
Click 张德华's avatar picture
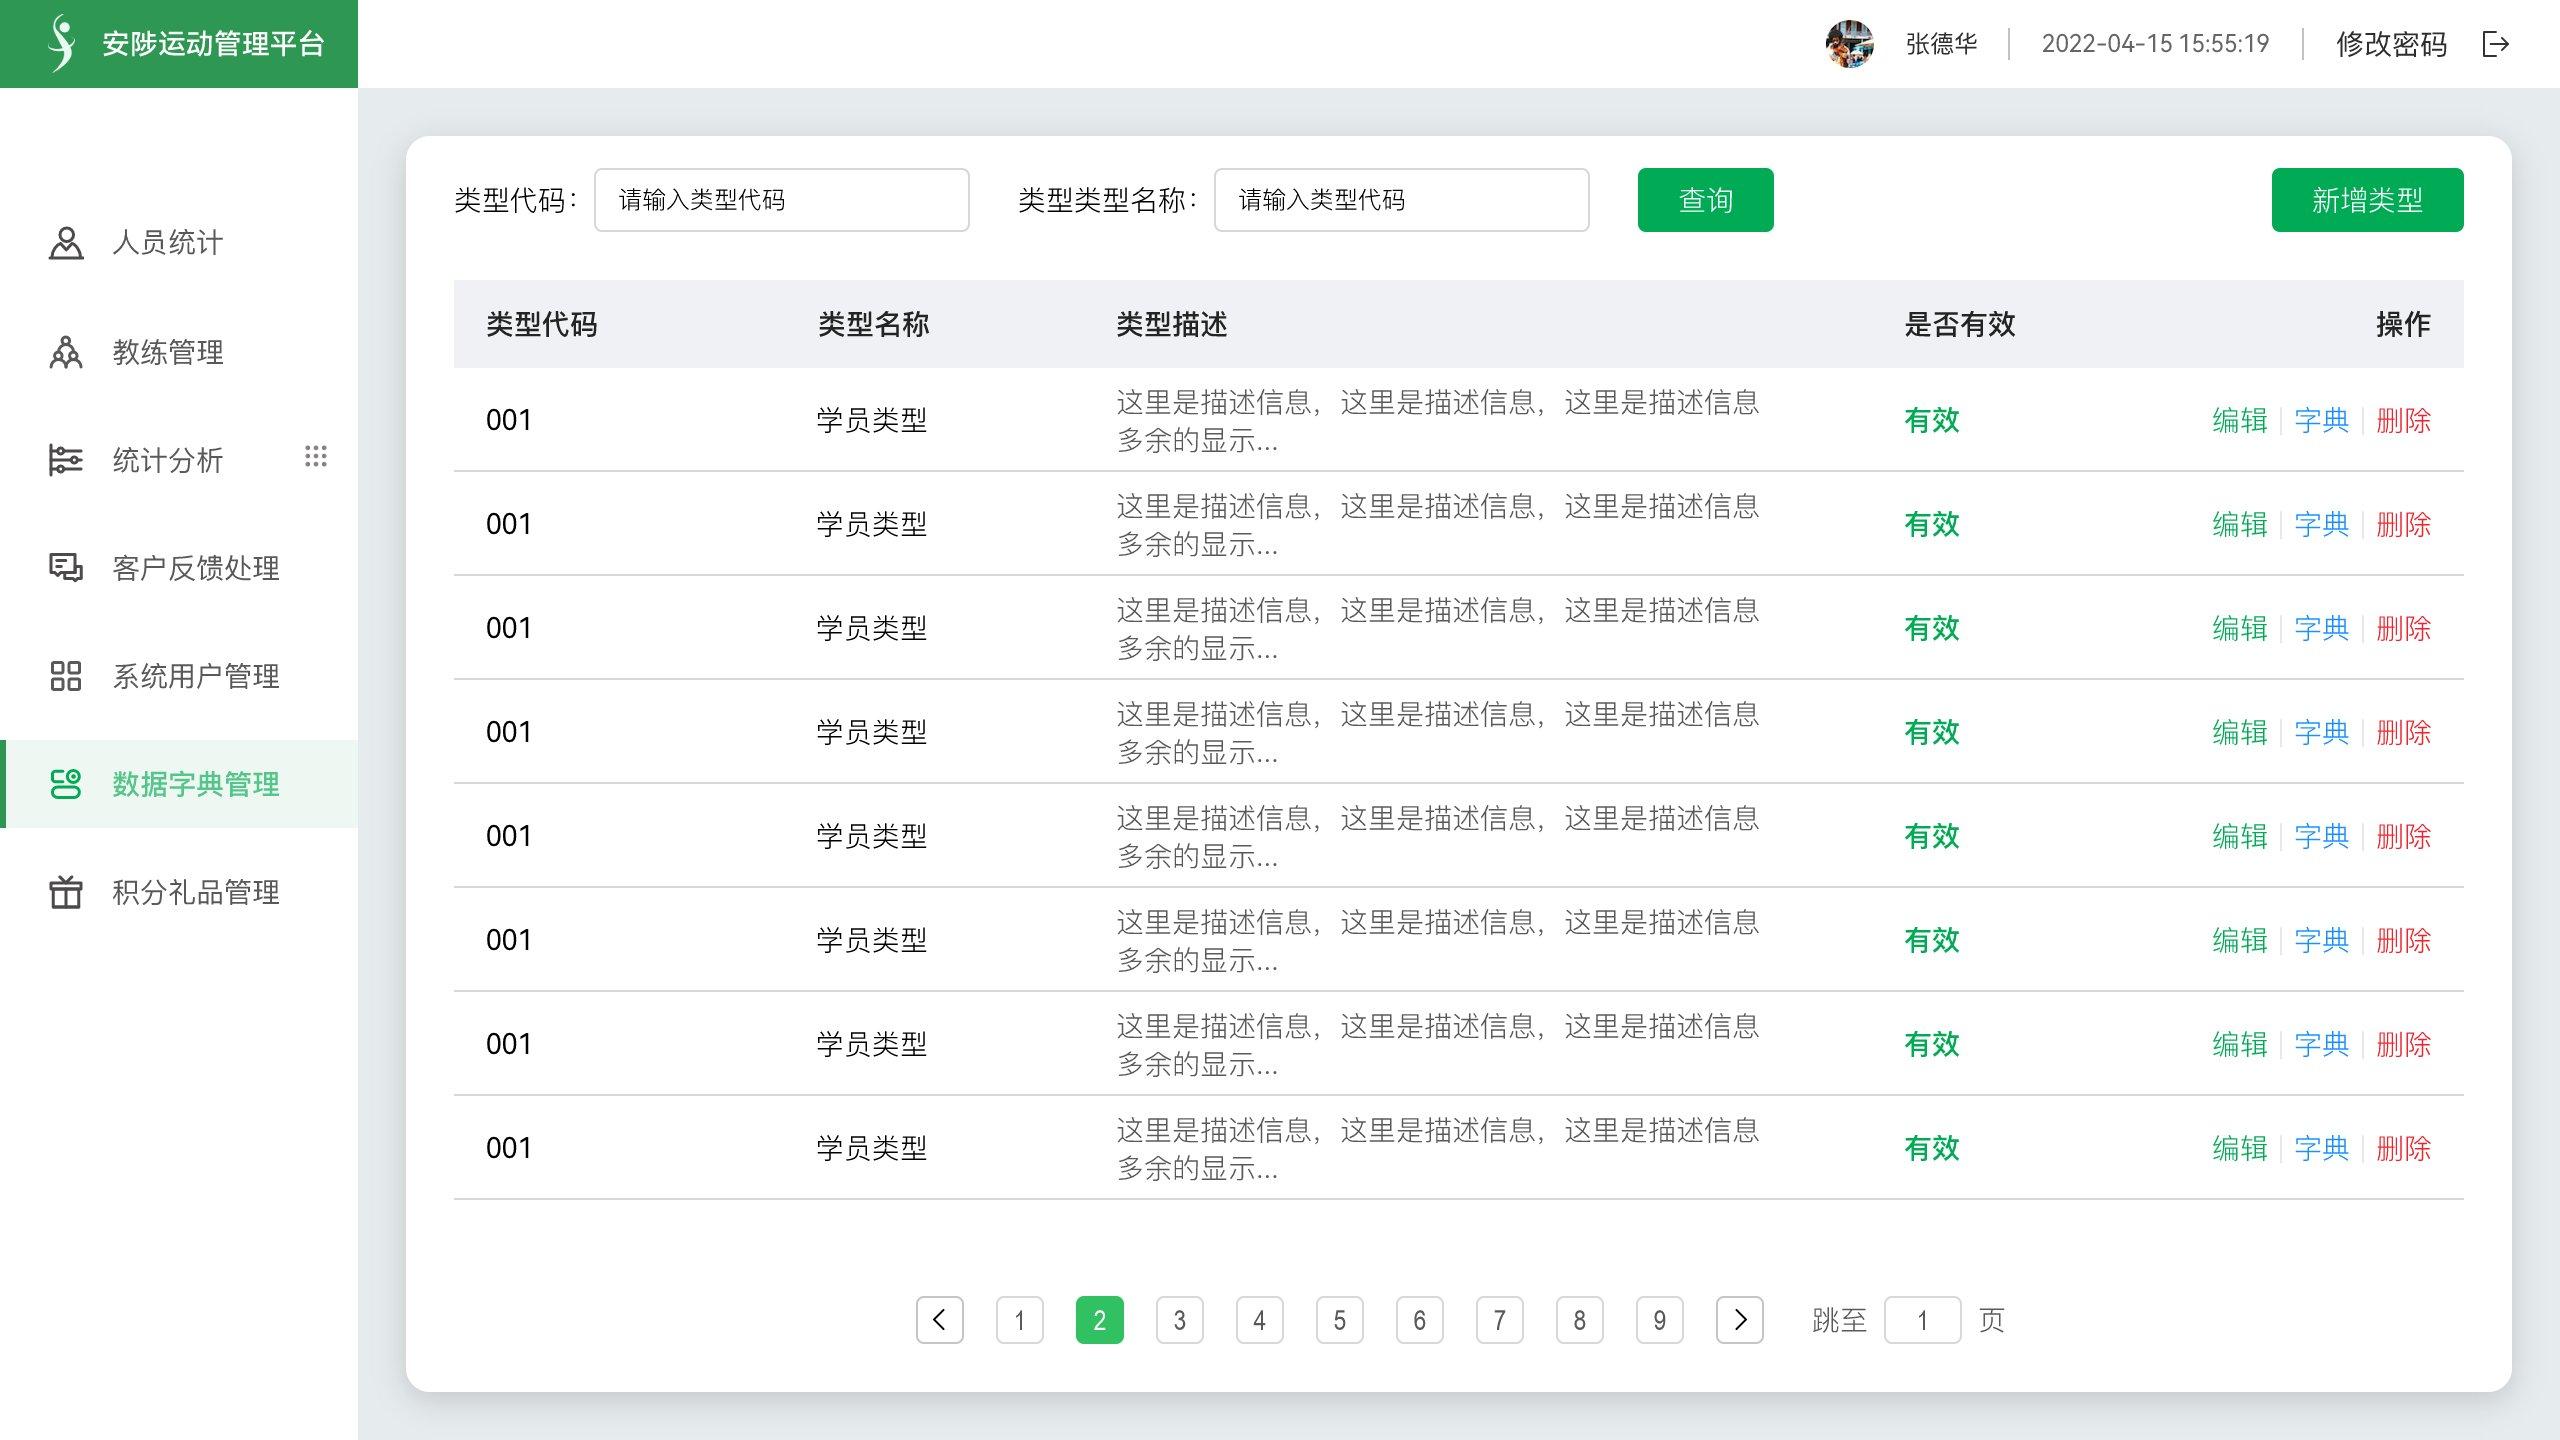pos(1849,44)
